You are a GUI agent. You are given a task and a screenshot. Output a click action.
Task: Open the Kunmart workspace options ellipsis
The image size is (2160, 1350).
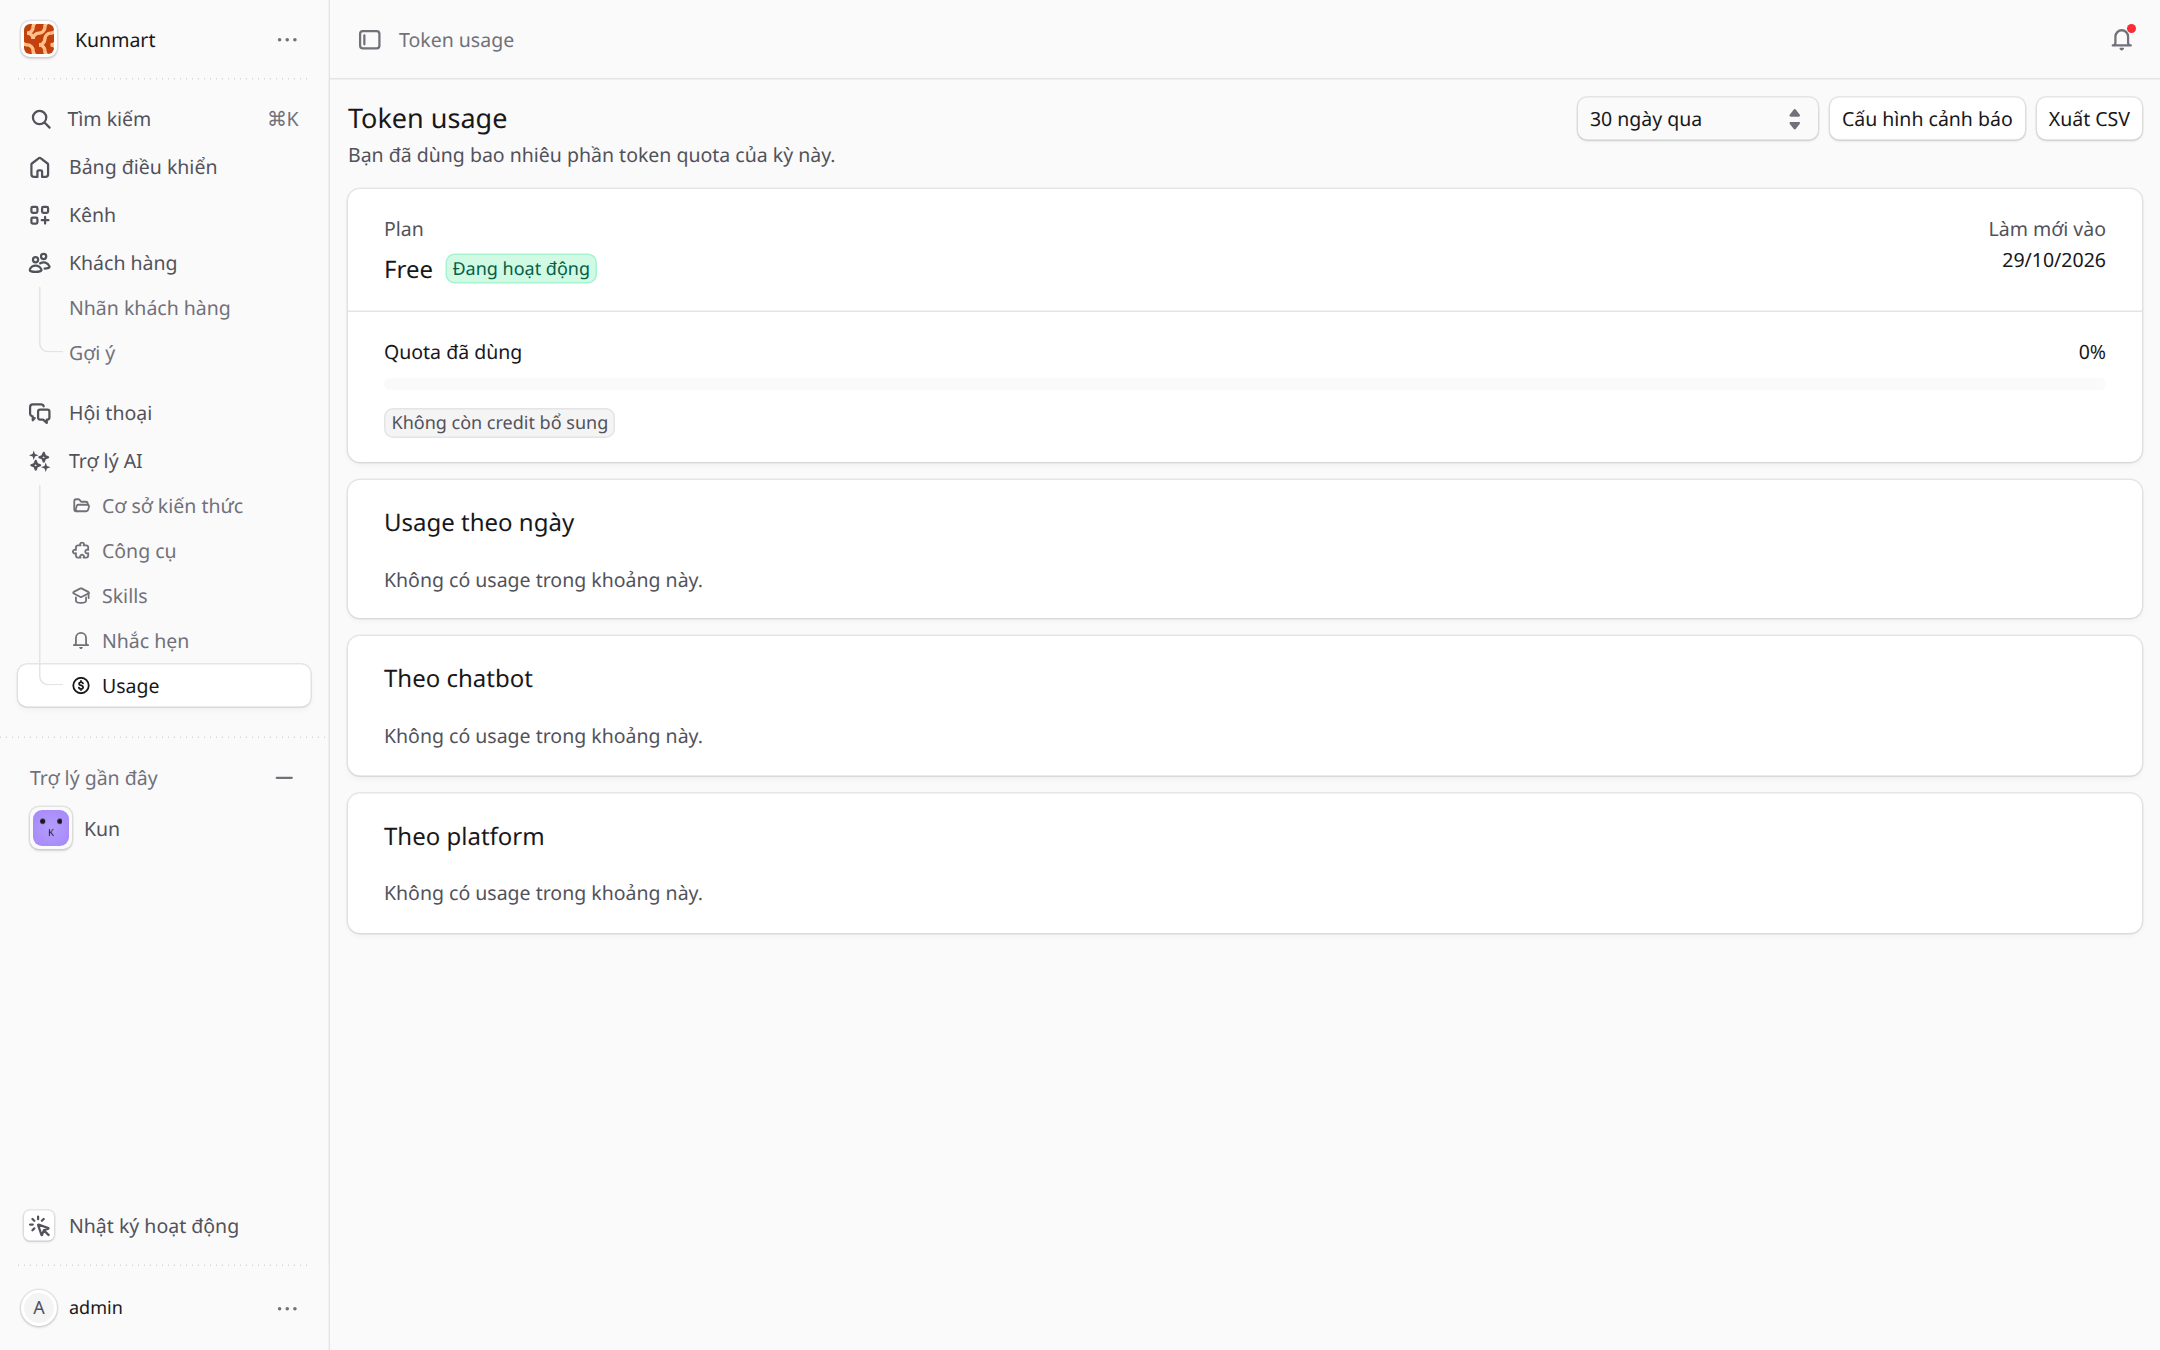(x=287, y=40)
